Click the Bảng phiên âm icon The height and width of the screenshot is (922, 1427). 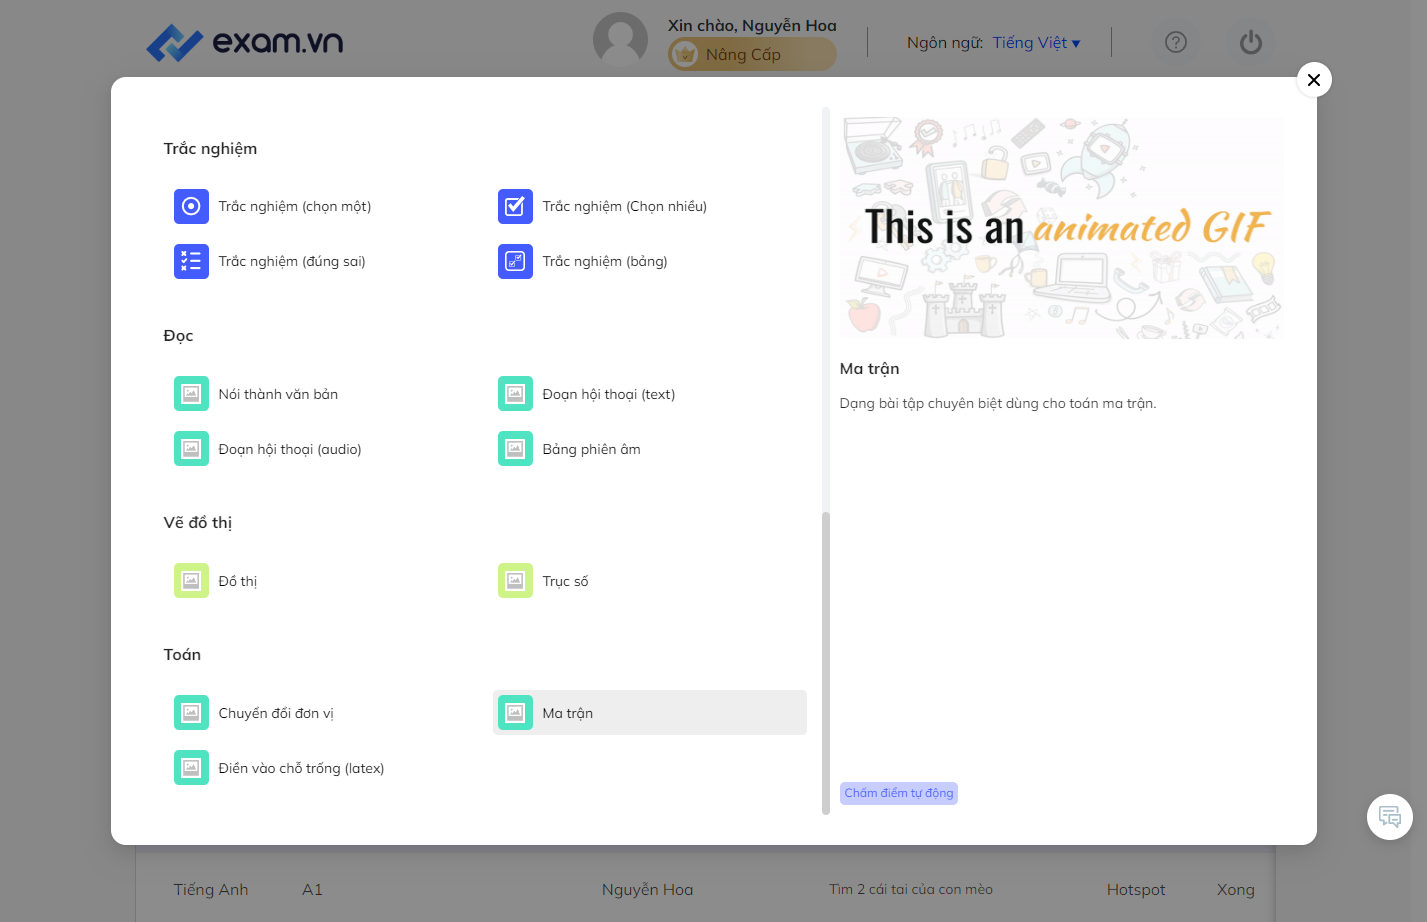coord(515,449)
